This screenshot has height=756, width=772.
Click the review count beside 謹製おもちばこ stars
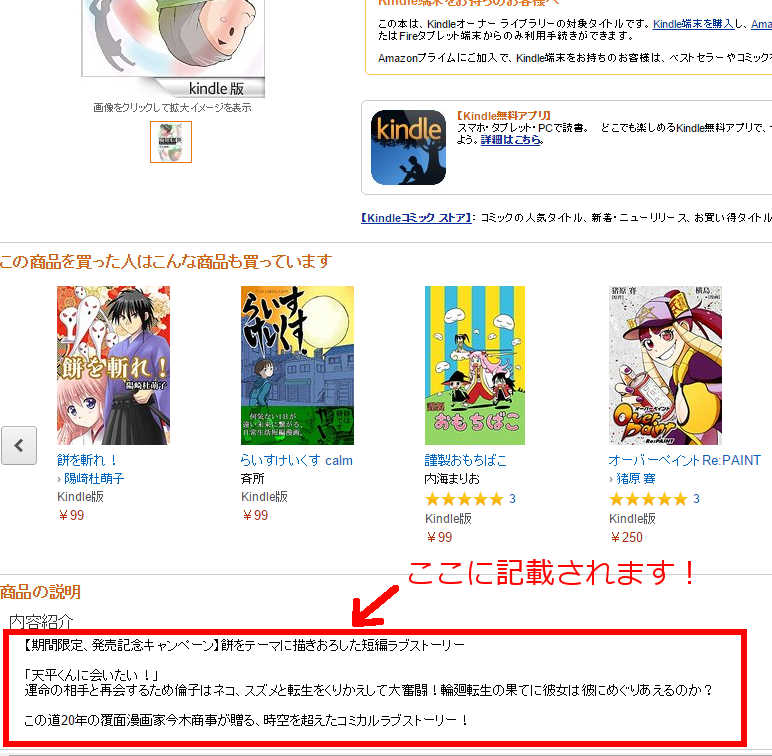(513, 499)
